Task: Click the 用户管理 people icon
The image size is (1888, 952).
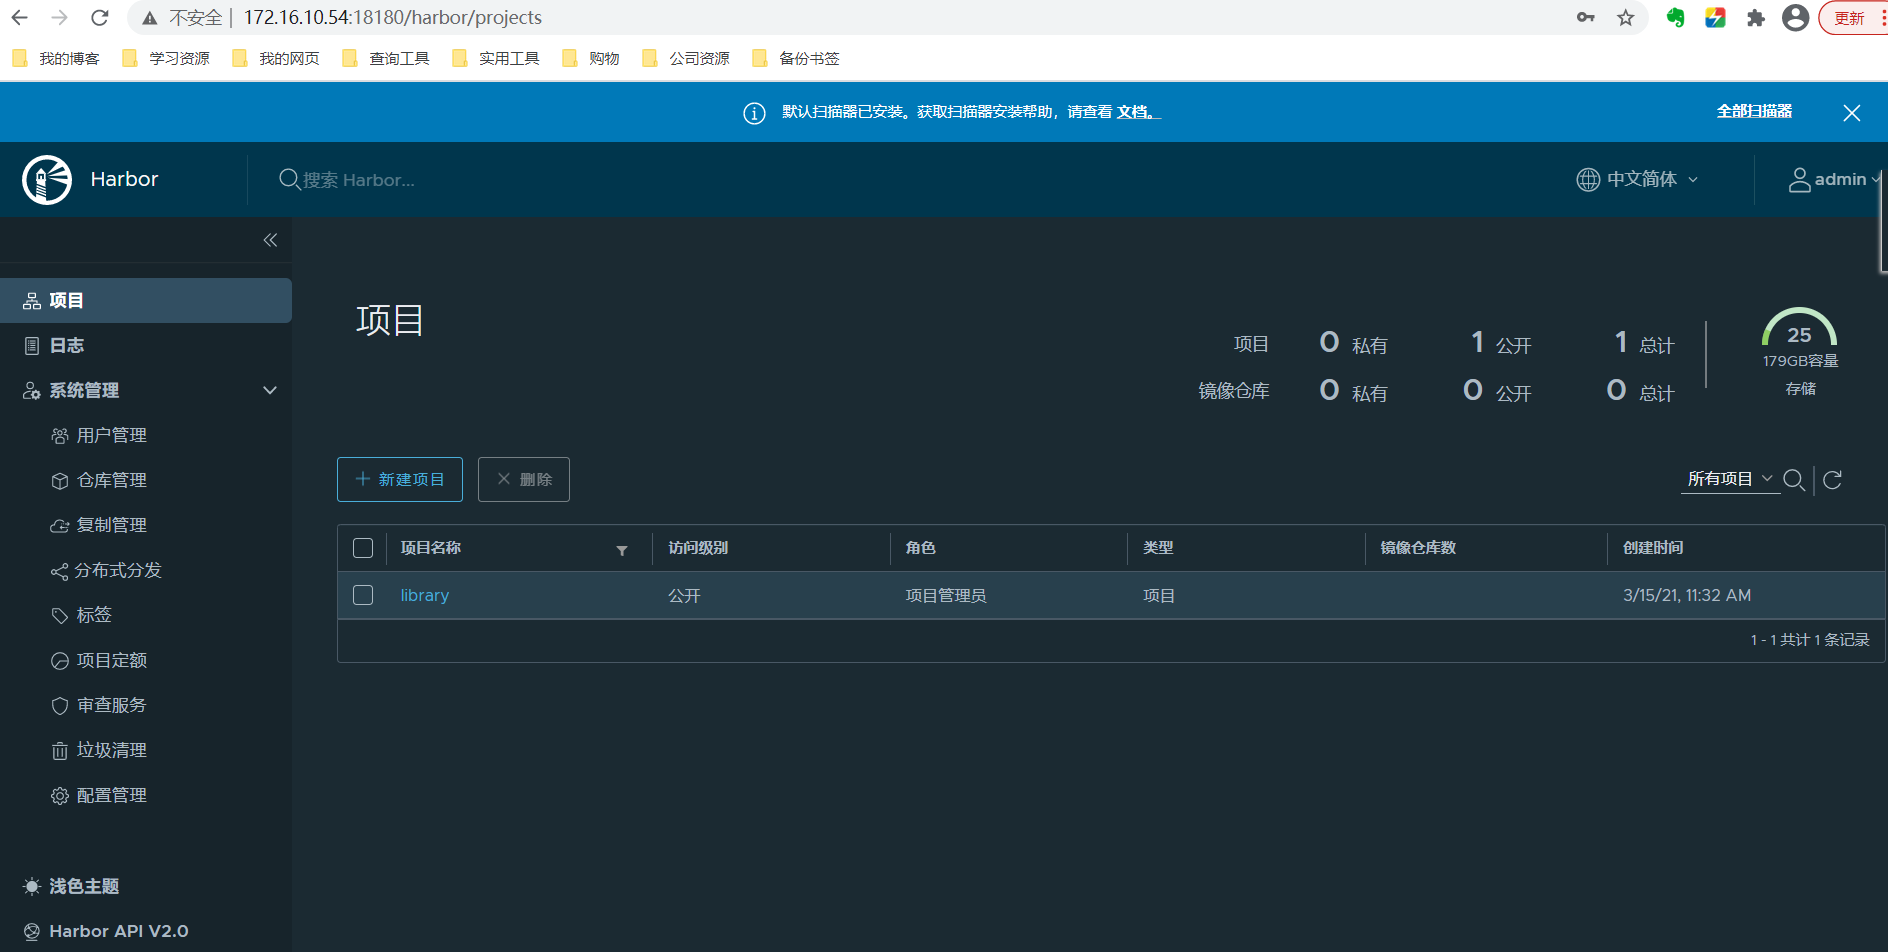Action: pyautogui.click(x=60, y=436)
